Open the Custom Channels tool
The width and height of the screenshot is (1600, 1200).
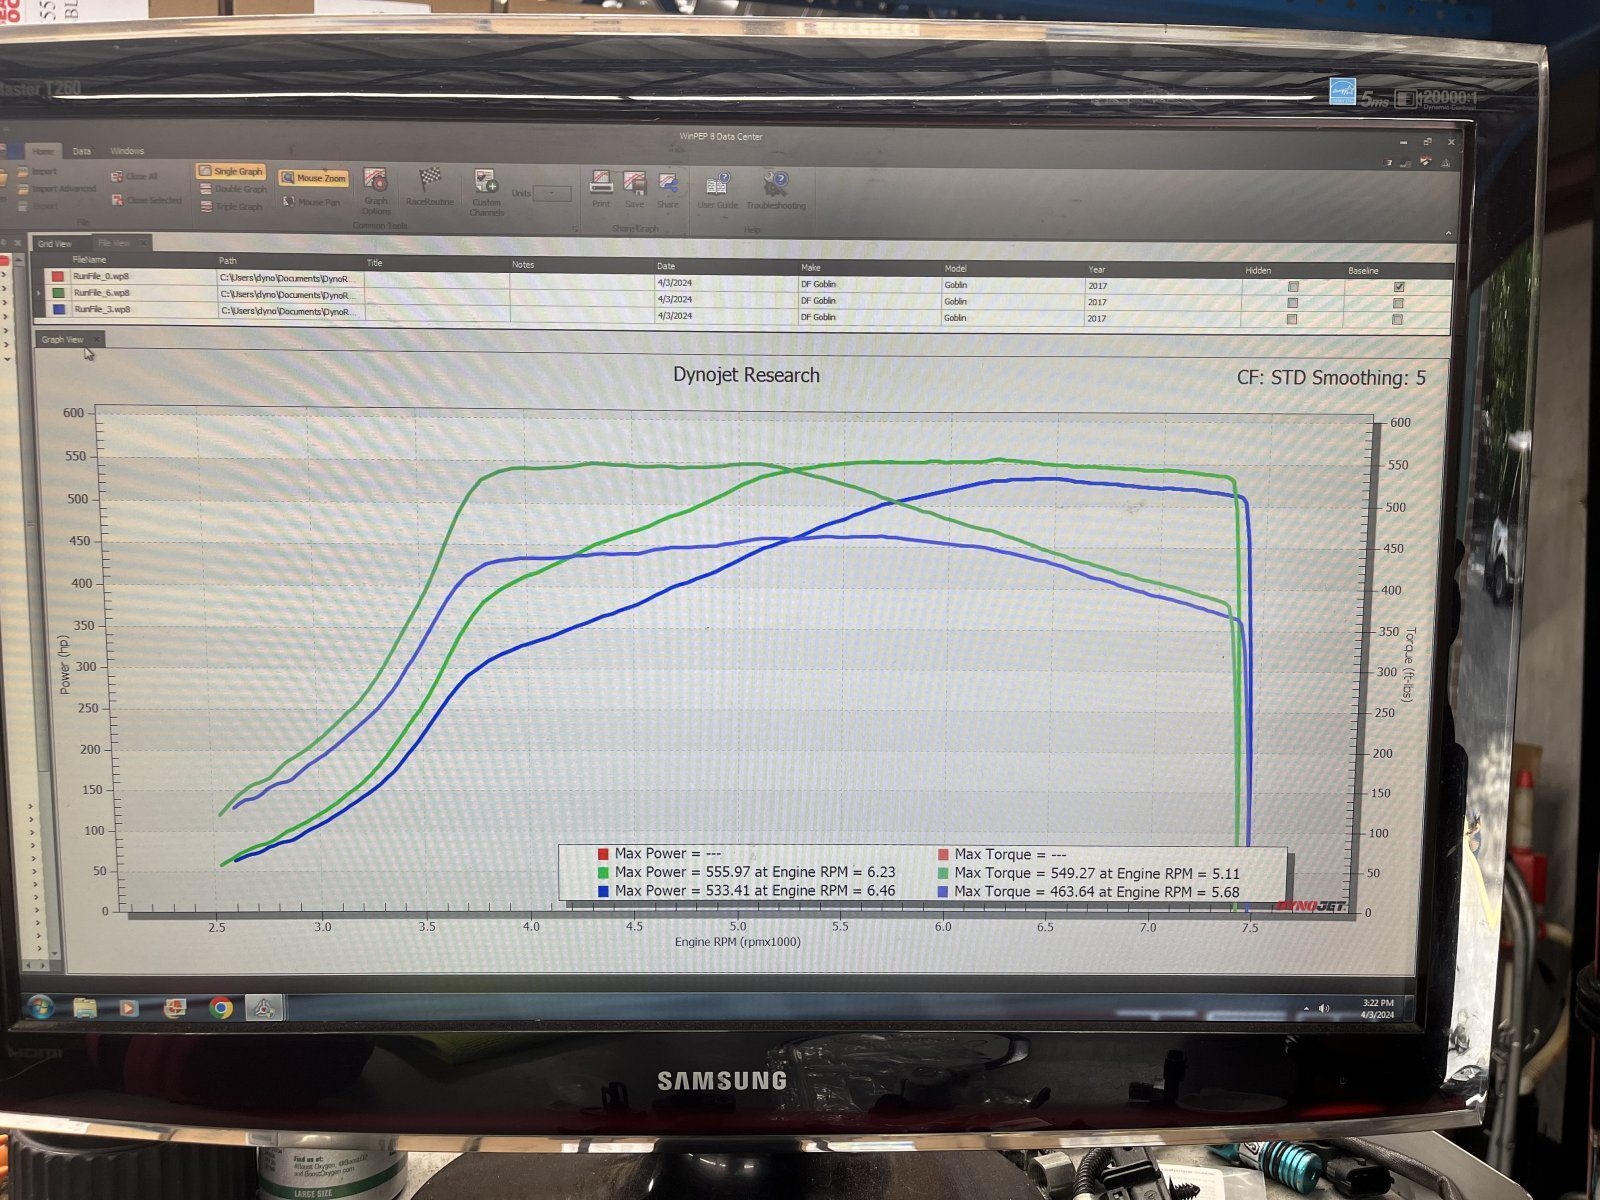click(x=486, y=191)
